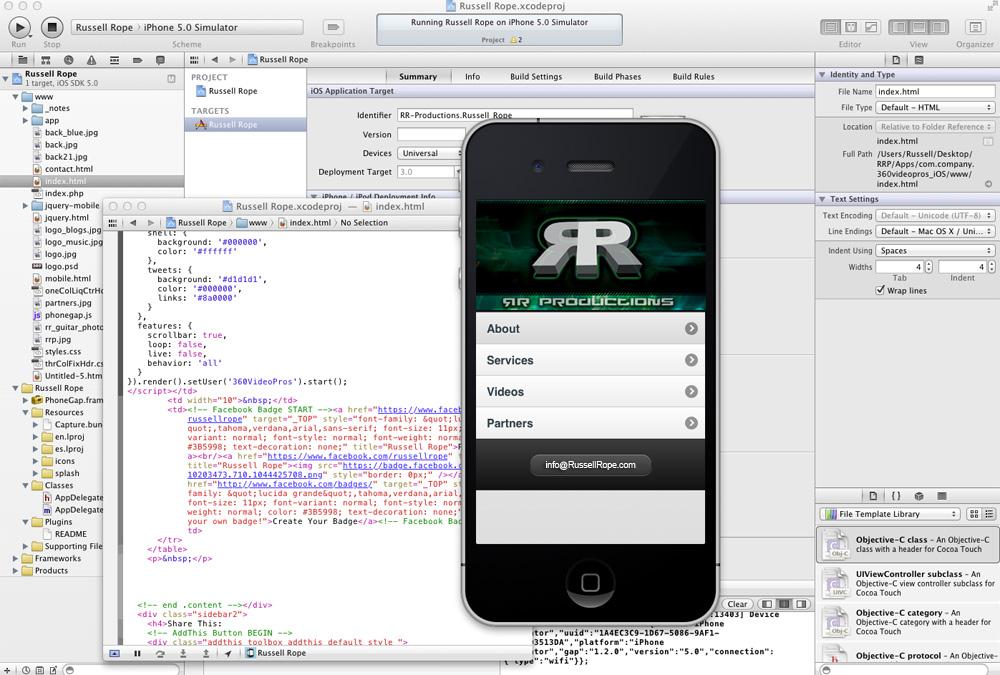Hide debug area button in index.html window
The width and height of the screenshot is (1000, 675).
coord(115,653)
